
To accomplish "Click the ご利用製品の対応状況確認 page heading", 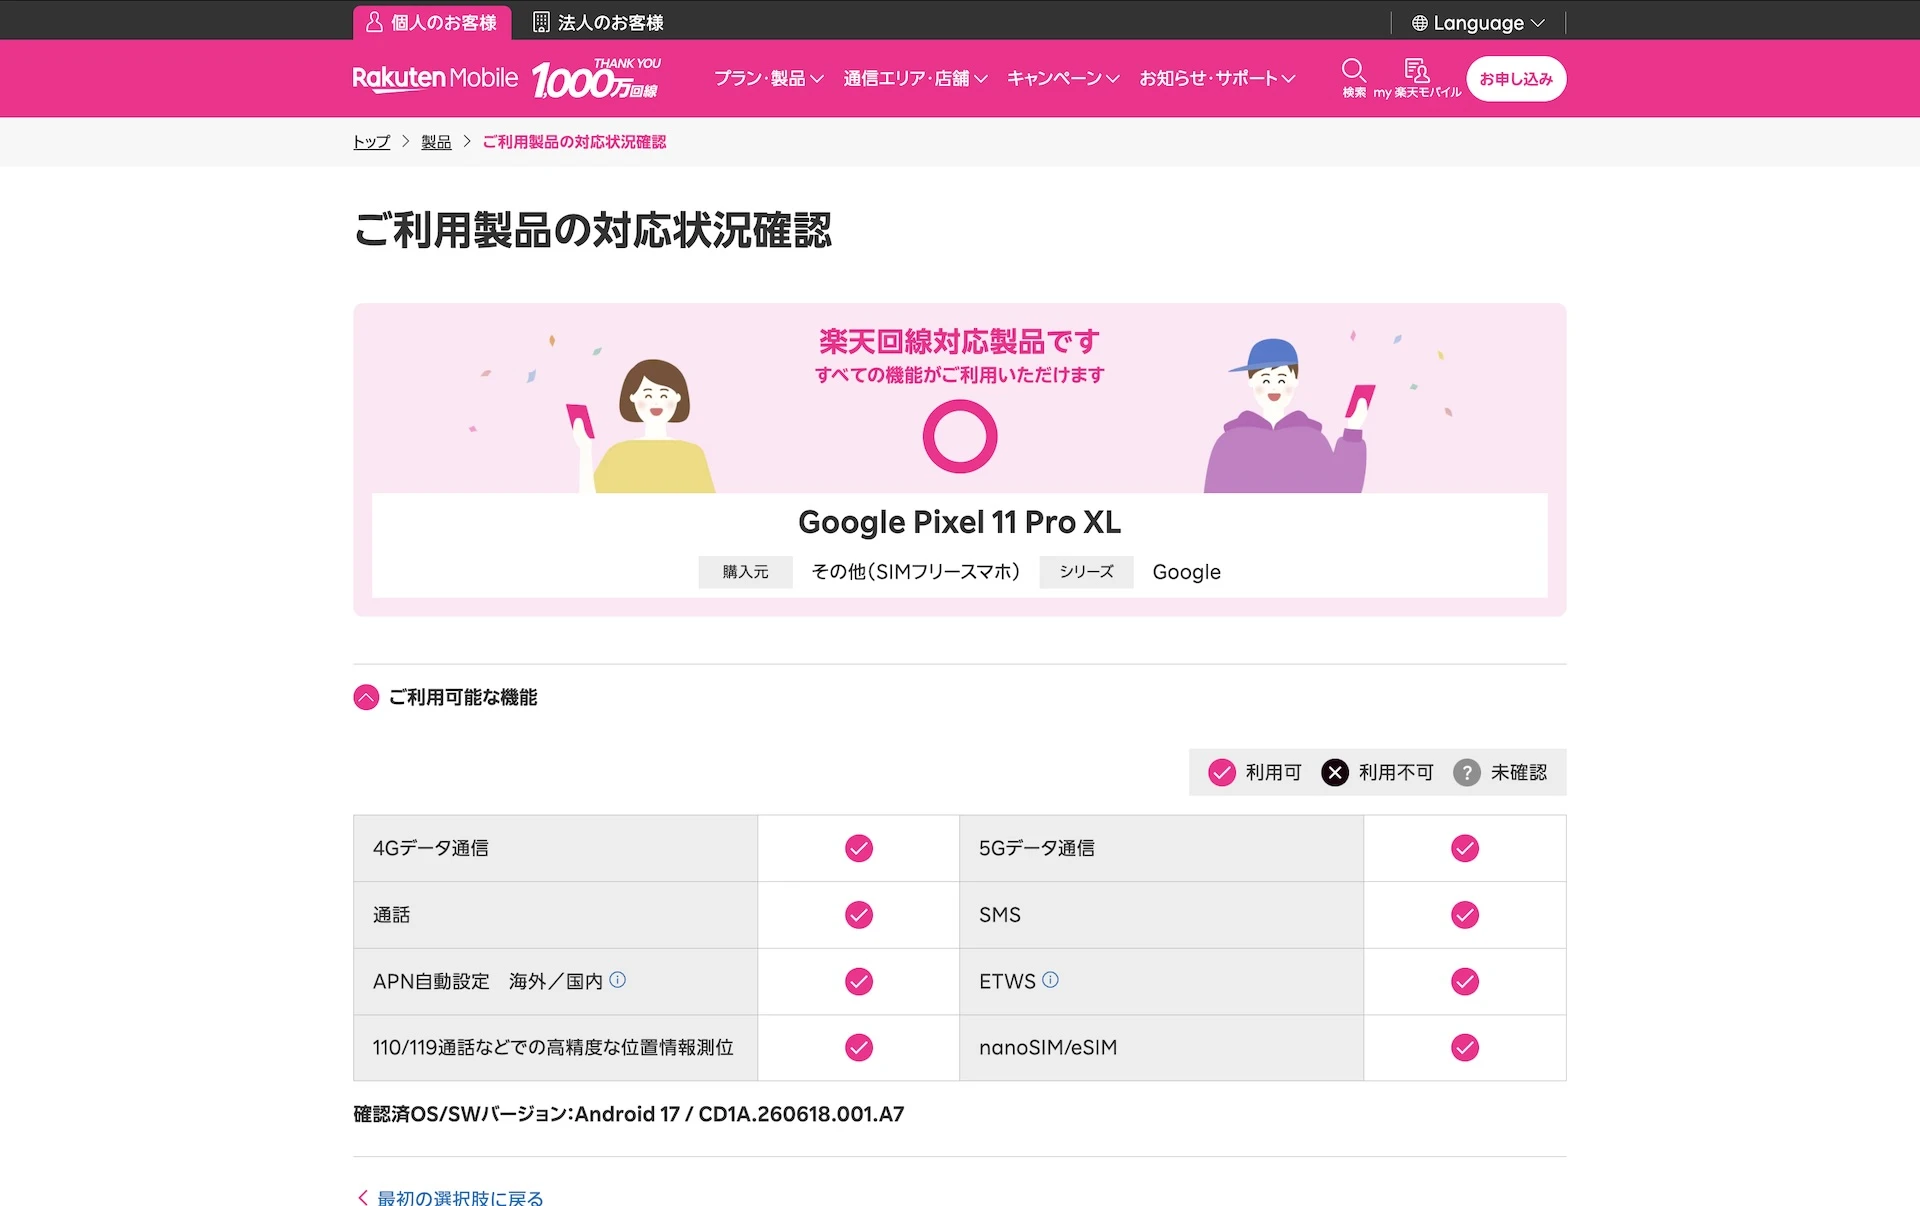I will (x=593, y=230).
